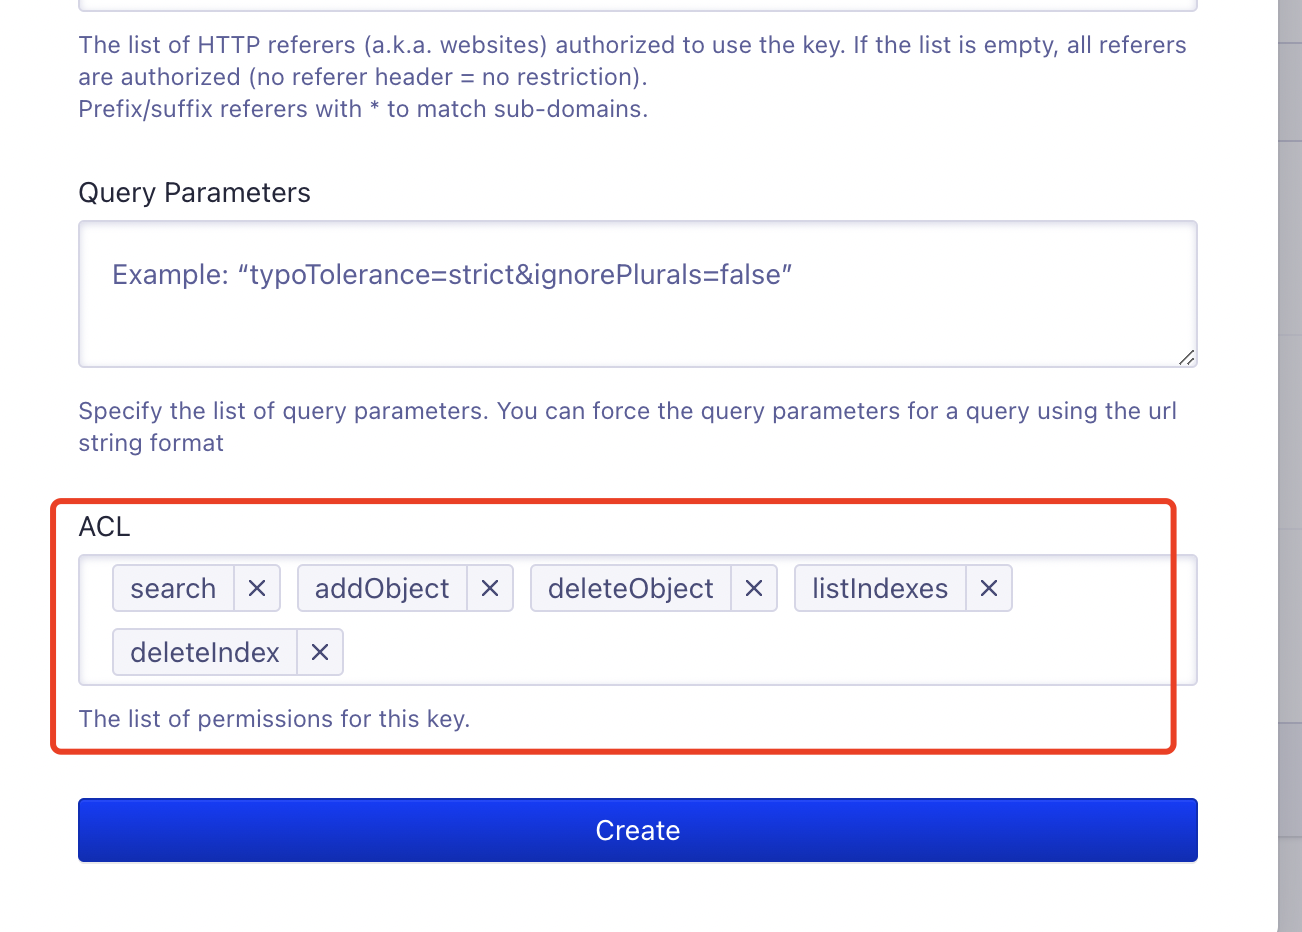1302x932 pixels.
Task: Click the empty space in ACL field
Action: (x=760, y=652)
